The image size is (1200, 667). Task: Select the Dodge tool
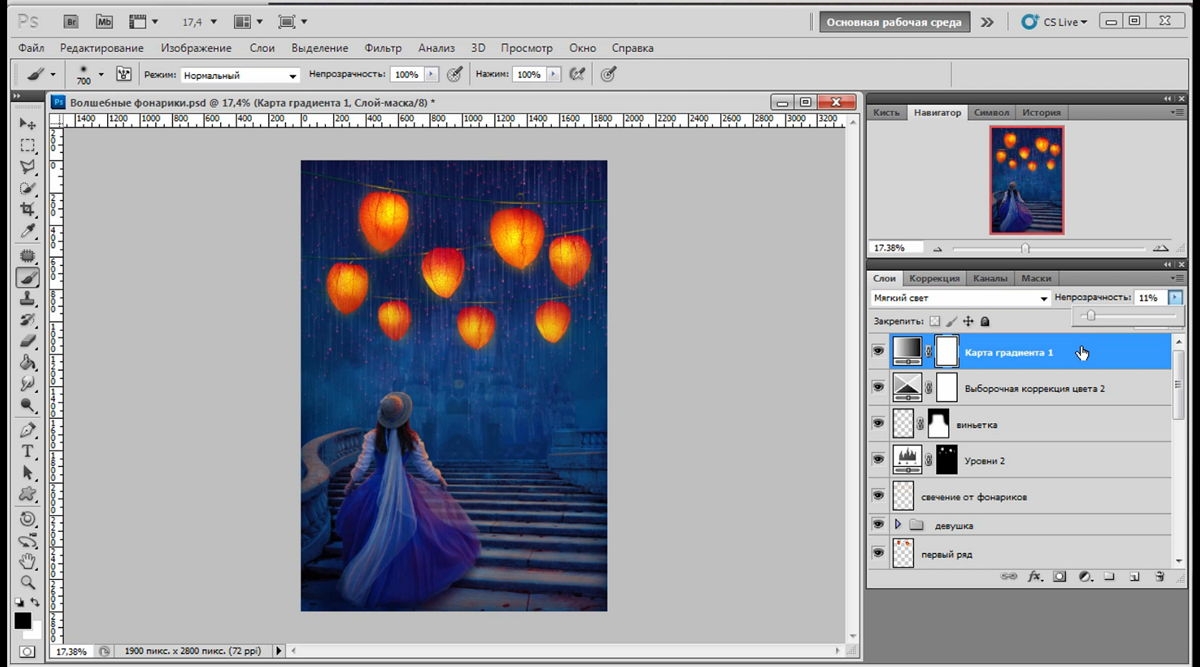[28, 406]
